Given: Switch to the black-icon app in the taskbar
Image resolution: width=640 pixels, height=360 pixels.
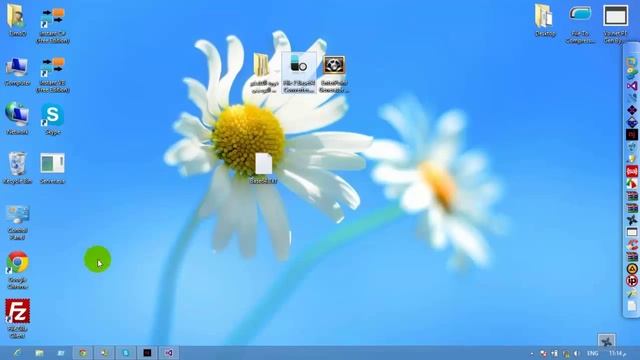Looking at the screenshot, I should click(x=147, y=353).
